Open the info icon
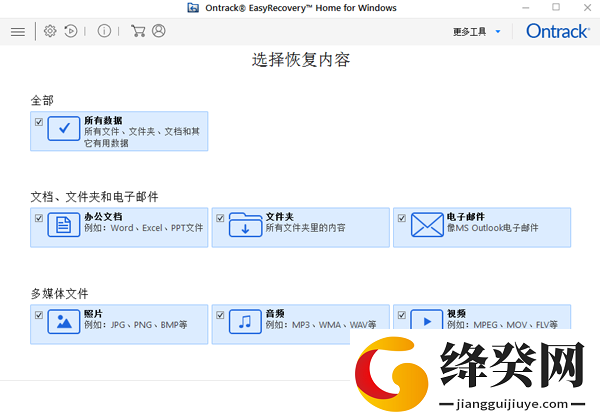The height and width of the screenshot is (420, 600). pyautogui.click(x=104, y=31)
